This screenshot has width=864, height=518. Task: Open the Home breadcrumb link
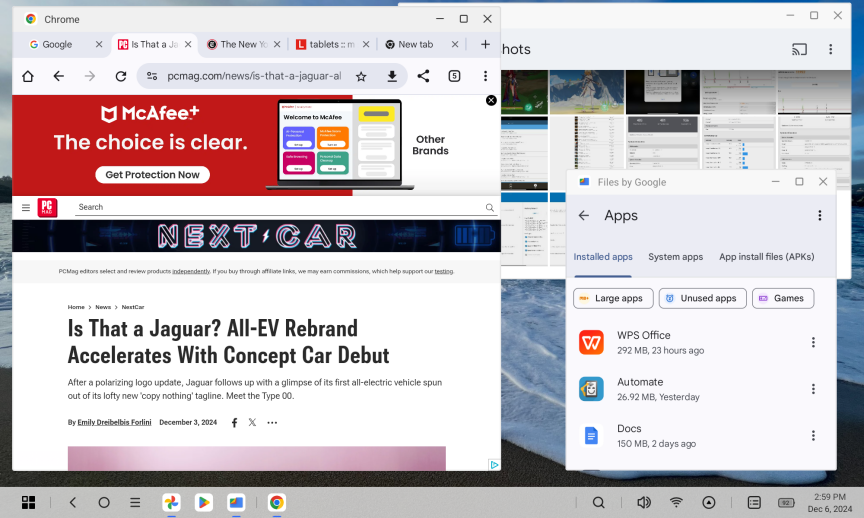(76, 307)
